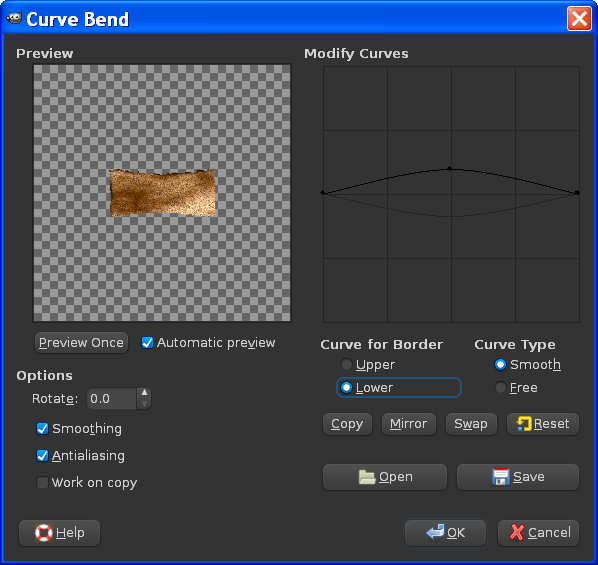The width and height of the screenshot is (598, 565).
Task: Click the curve's center control point
Action: [x=450, y=168]
